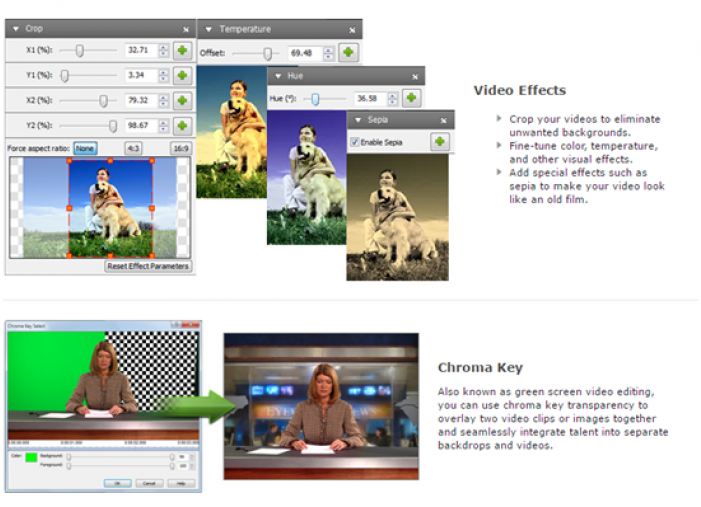
Task: Collapse the Sepia panel with its triangle
Action: (358, 120)
